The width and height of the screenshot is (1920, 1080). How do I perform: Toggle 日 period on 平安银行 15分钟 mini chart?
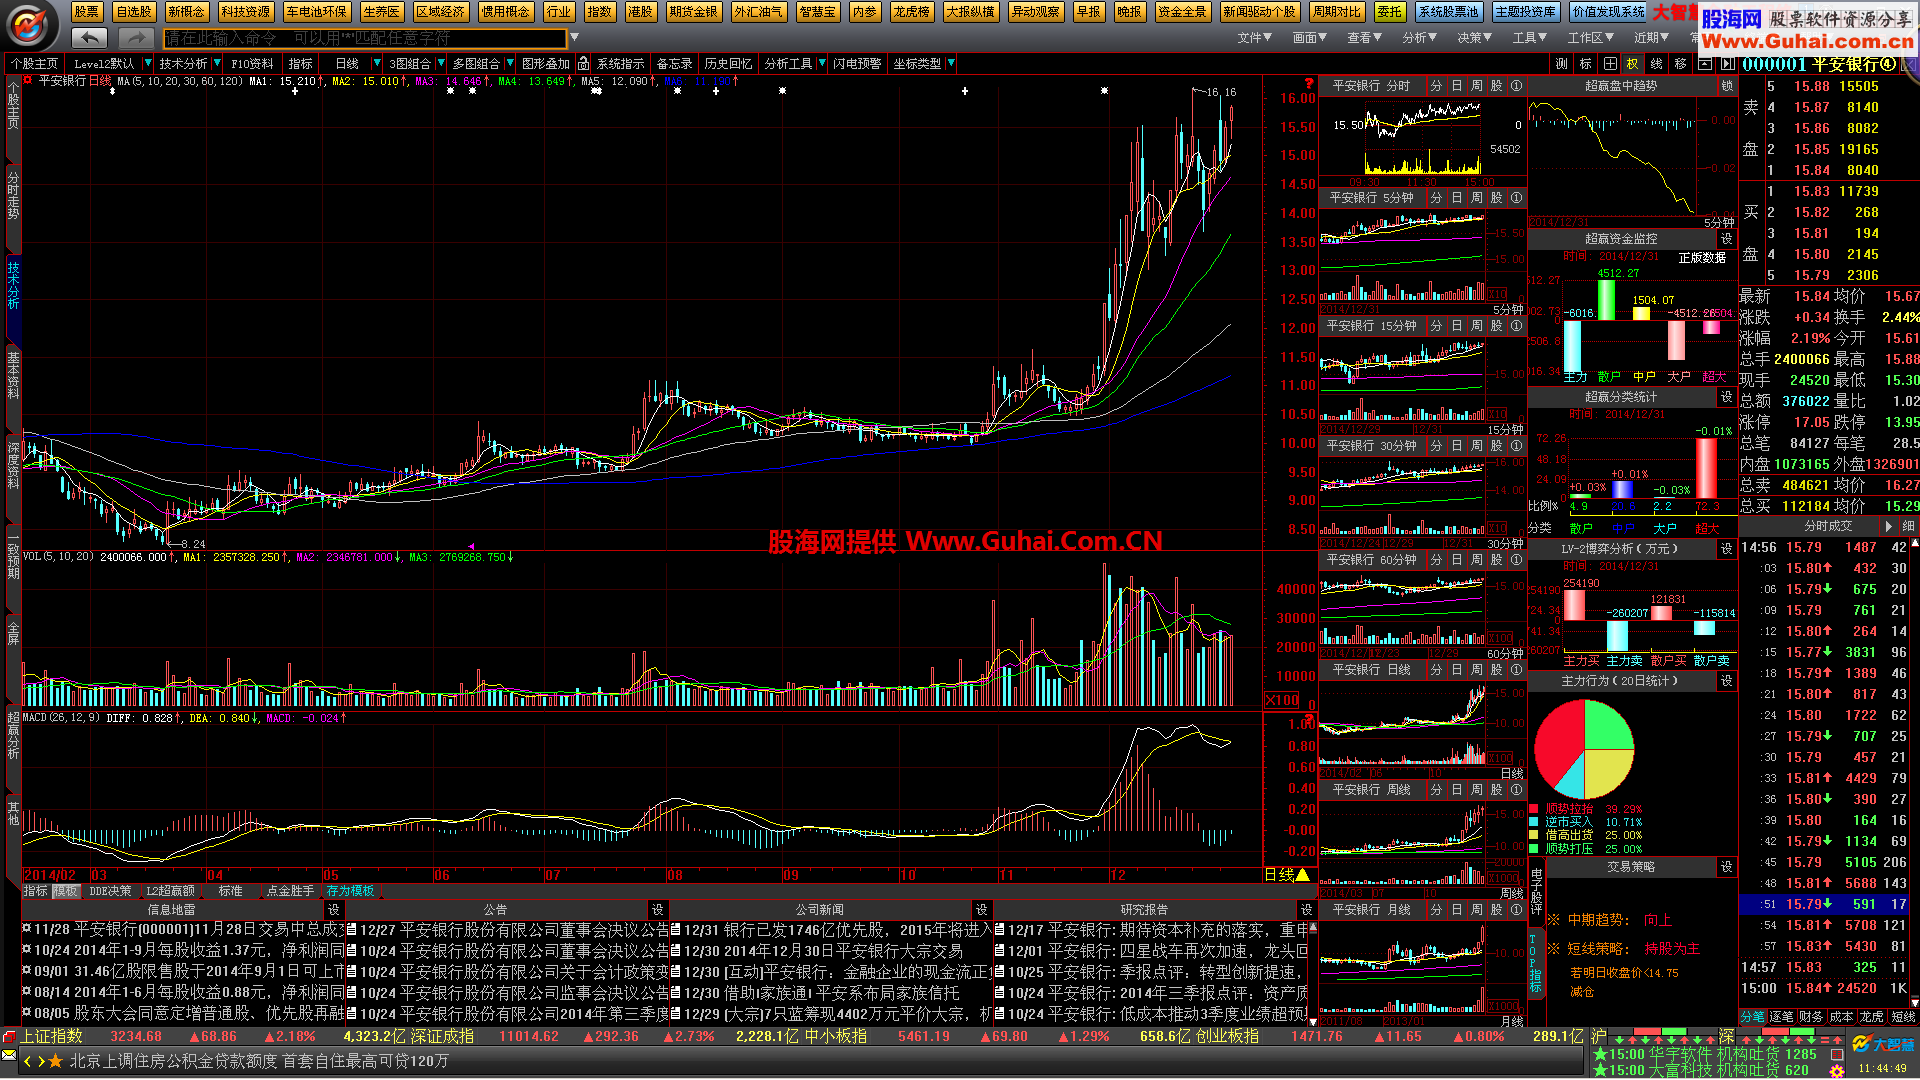tap(1457, 326)
